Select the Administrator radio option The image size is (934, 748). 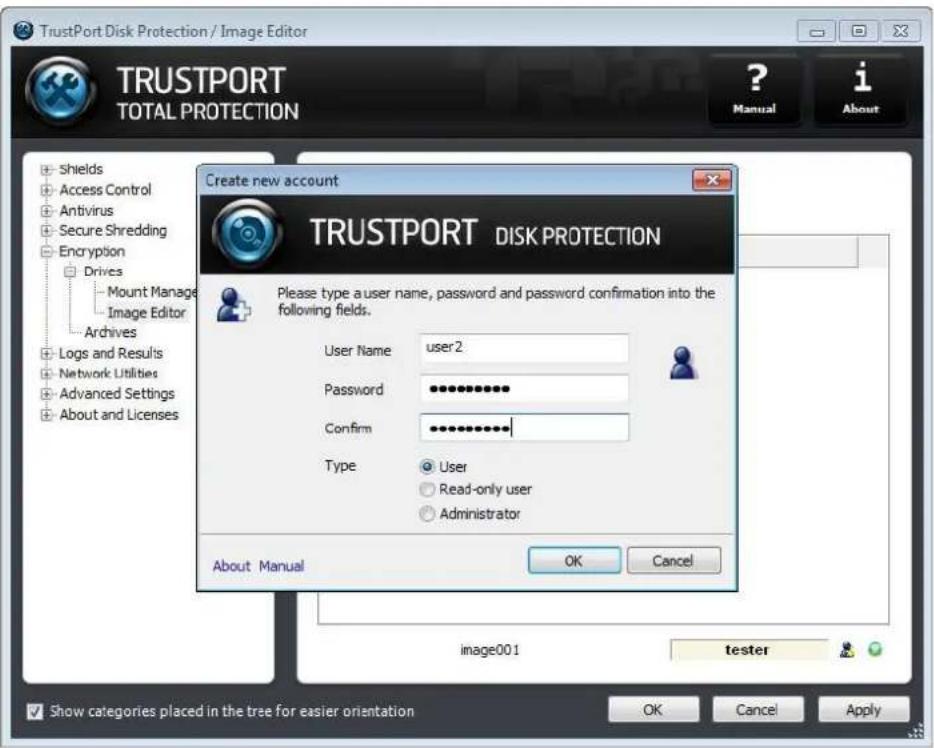(x=426, y=513)
